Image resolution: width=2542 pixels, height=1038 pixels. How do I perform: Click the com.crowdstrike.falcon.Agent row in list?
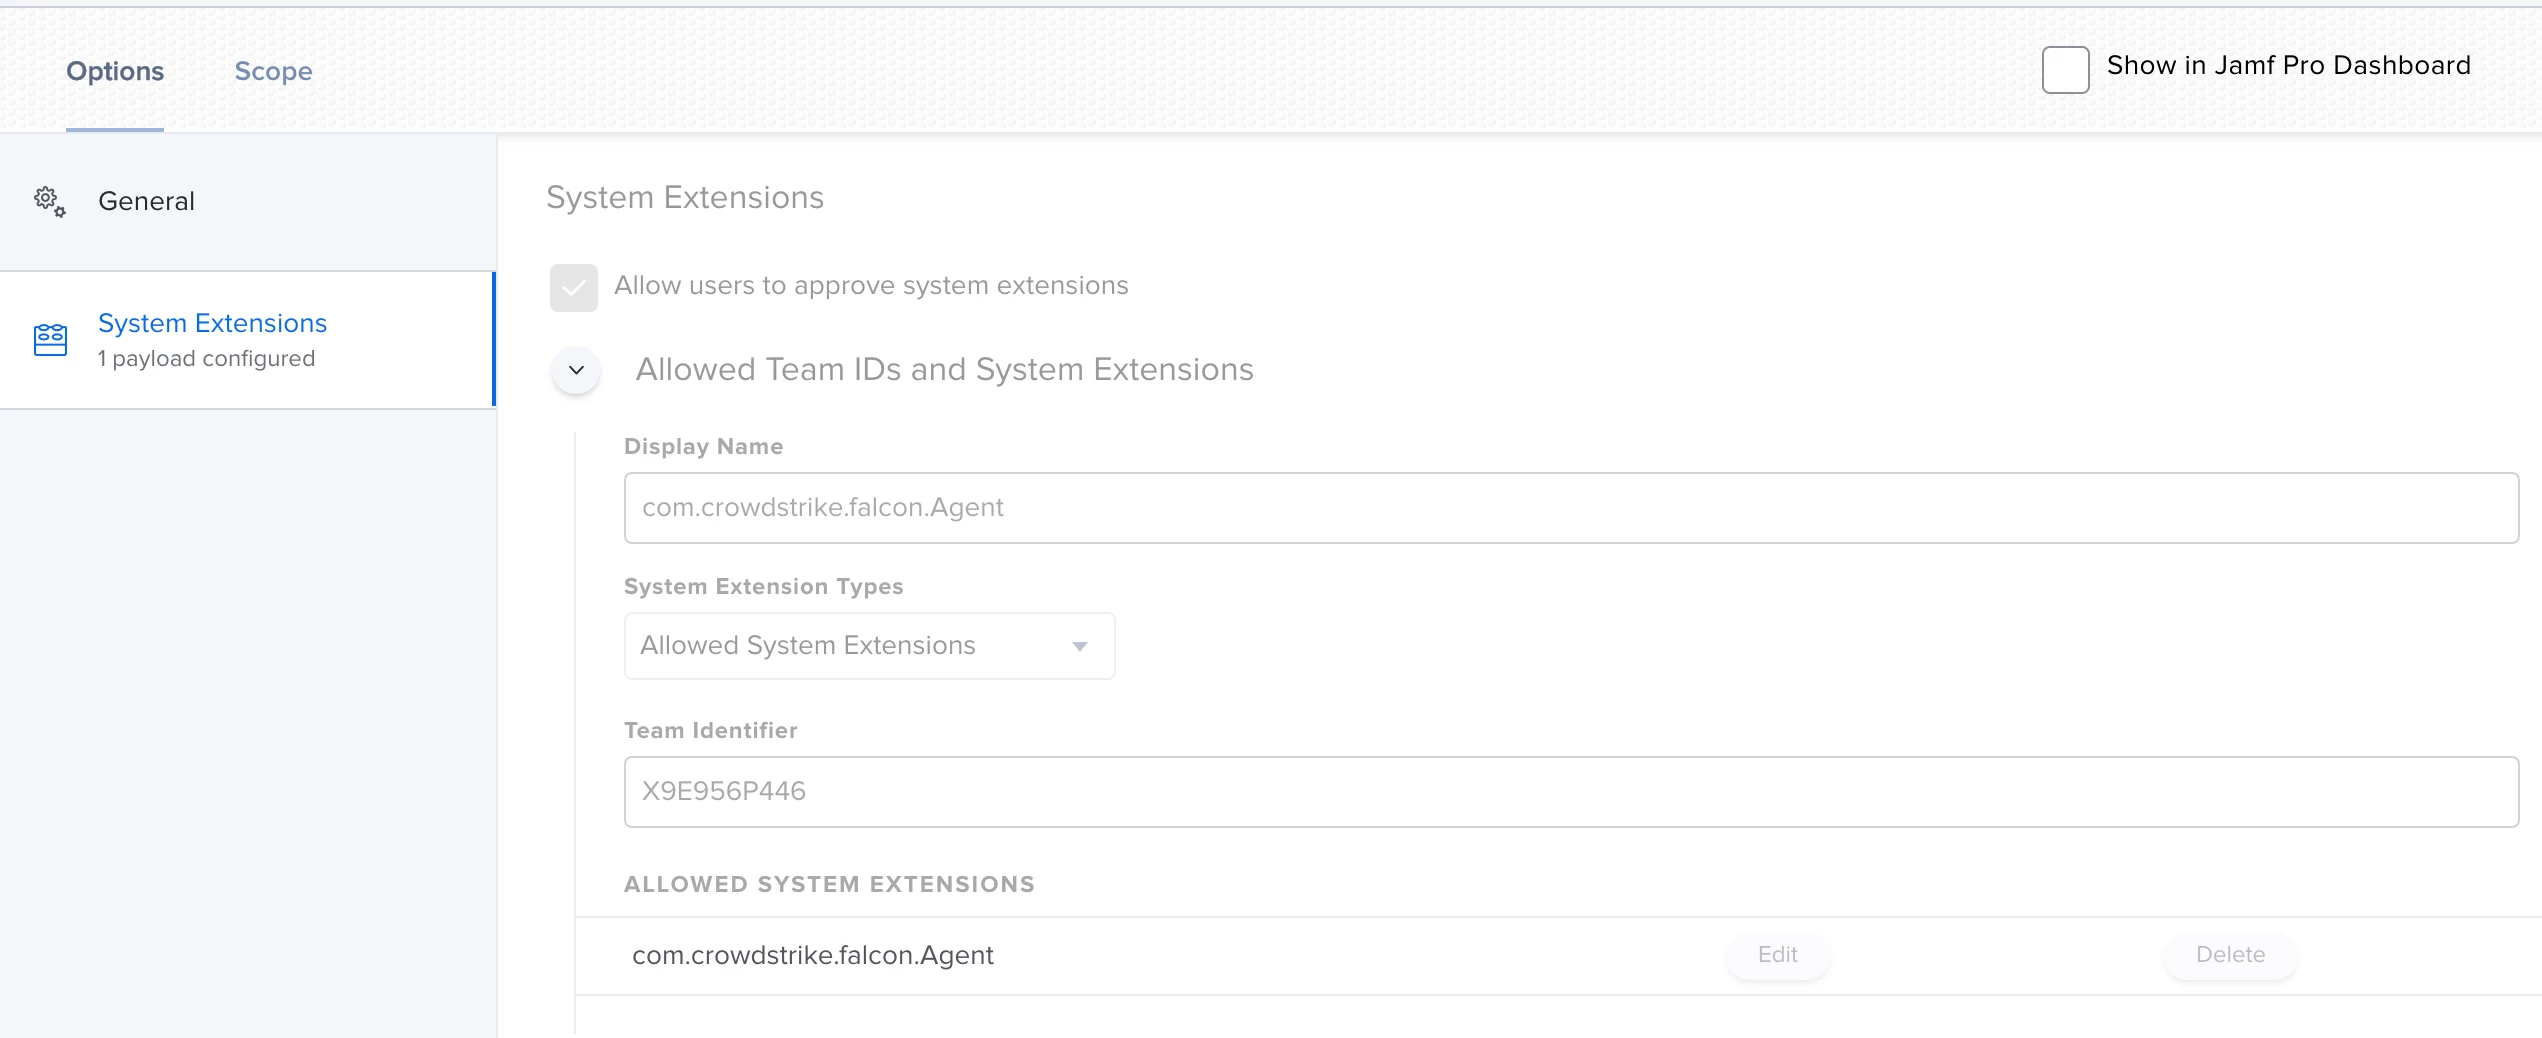click(1558, 955)
